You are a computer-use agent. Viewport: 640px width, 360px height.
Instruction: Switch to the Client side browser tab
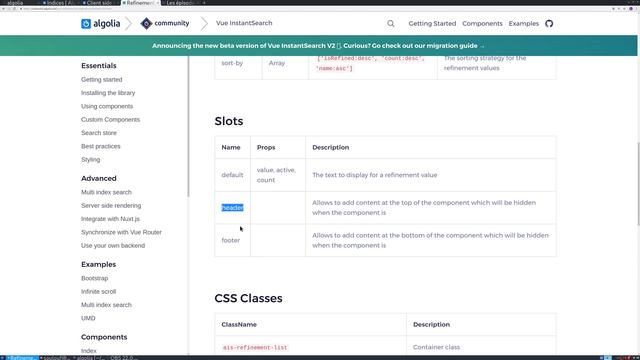pyautogui.click(x=100, y=3)
